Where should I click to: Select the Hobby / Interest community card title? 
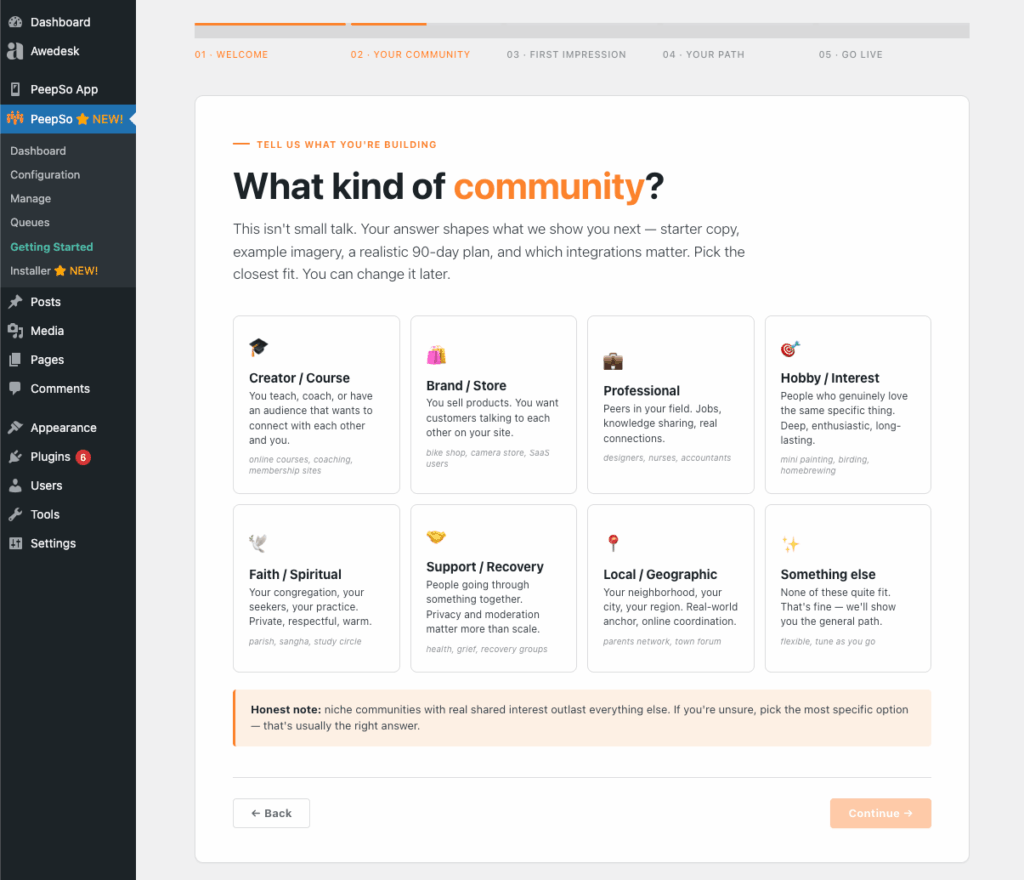tap(829, 378)
